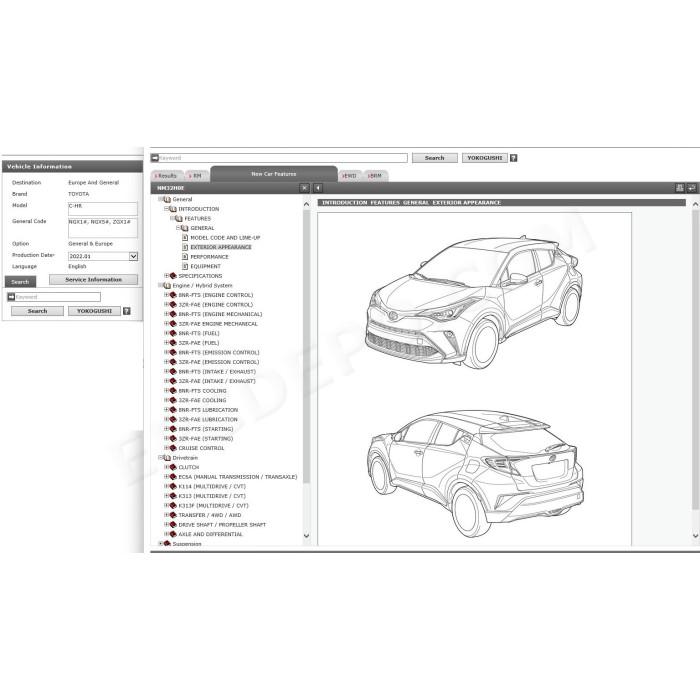Switch to the Results tab

pos(167,176)
